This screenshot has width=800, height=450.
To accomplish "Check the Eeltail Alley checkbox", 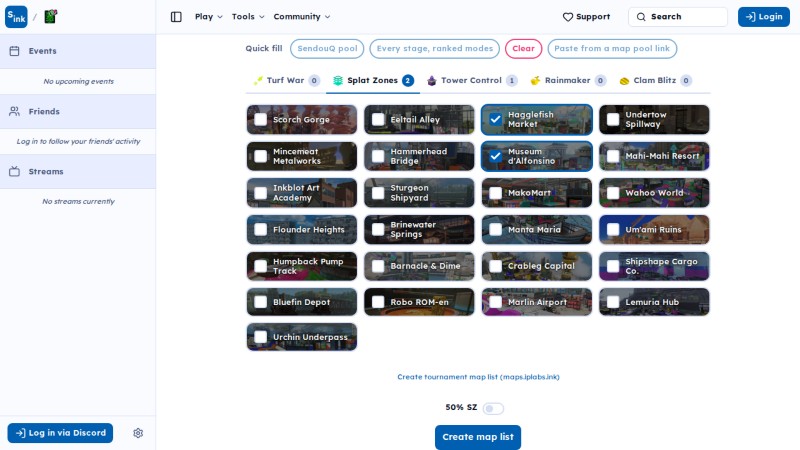I will click(378, 119).
